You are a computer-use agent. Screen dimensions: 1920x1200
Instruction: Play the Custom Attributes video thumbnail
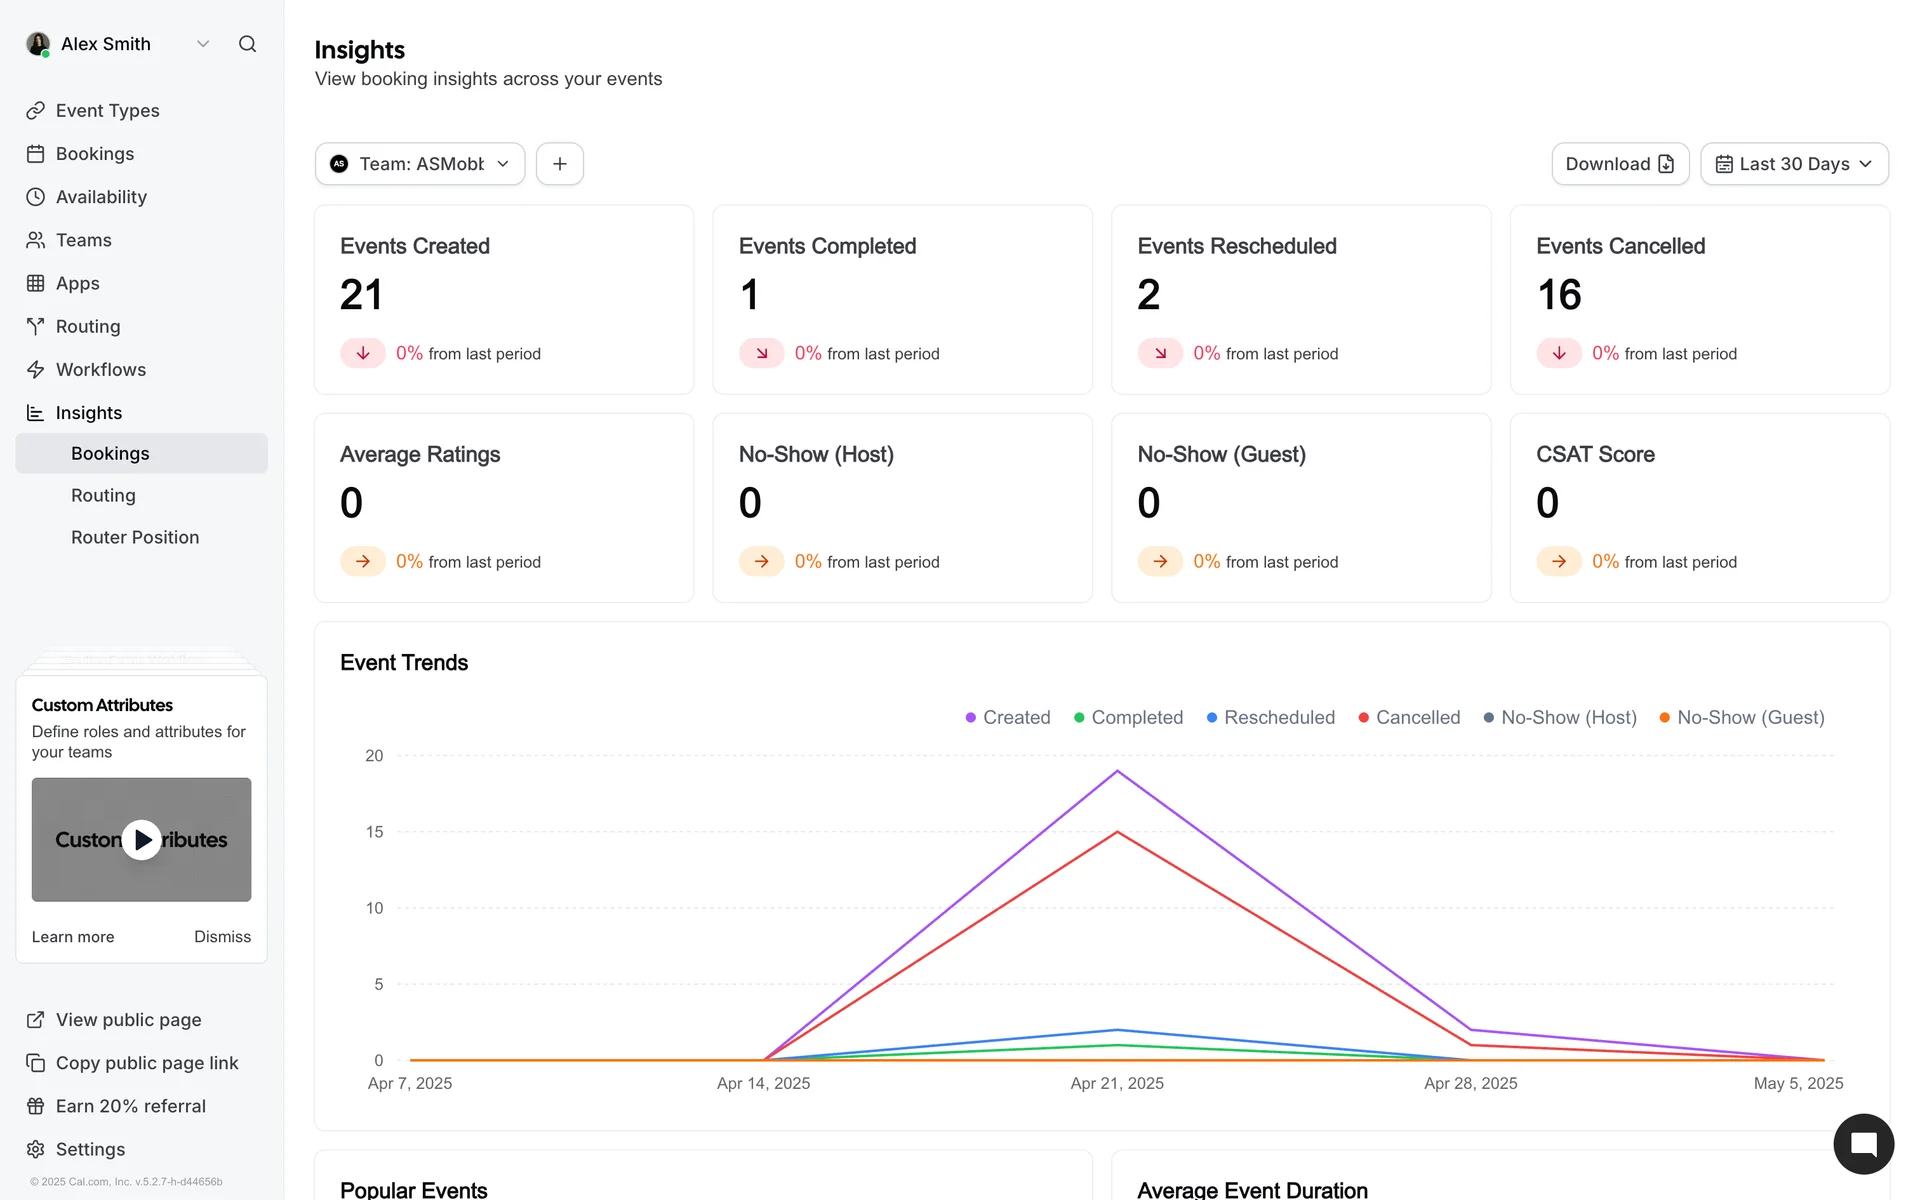click(142, 840)
